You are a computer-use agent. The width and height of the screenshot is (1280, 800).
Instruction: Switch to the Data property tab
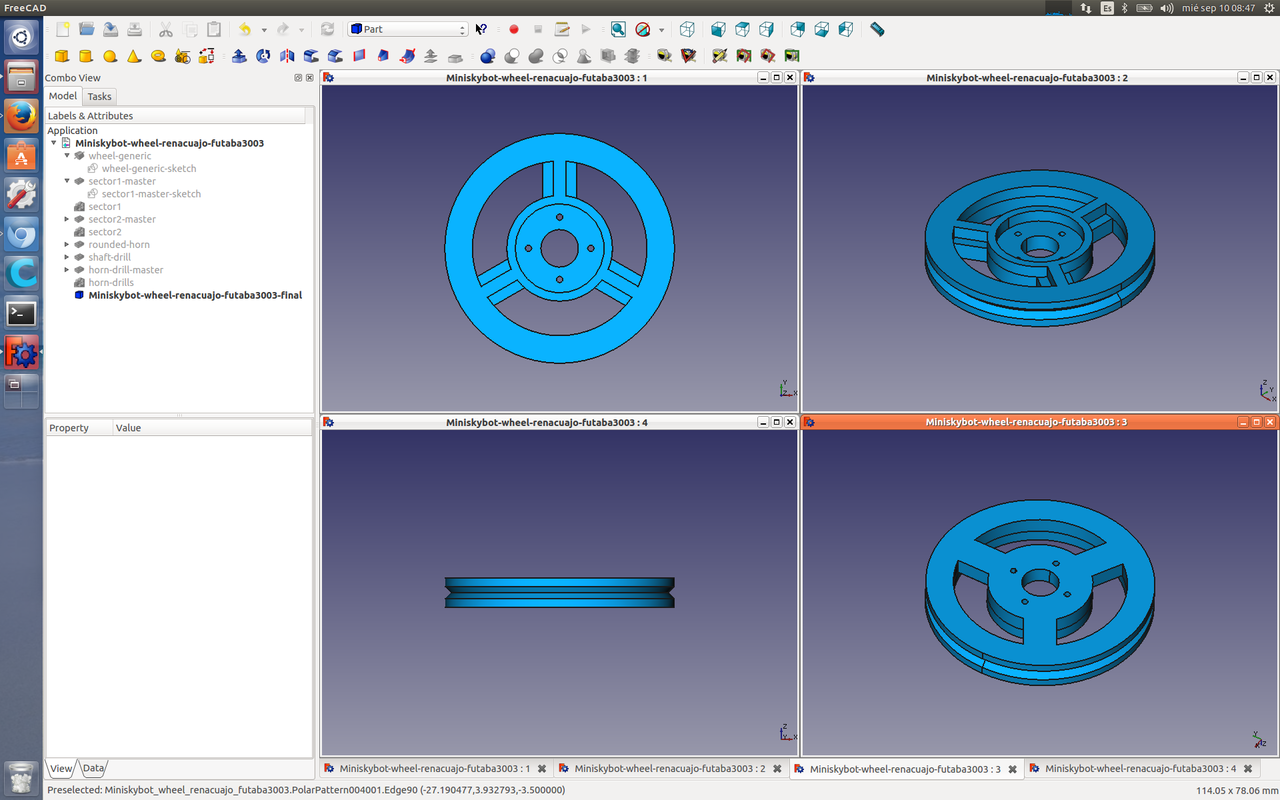coord(93,768)
